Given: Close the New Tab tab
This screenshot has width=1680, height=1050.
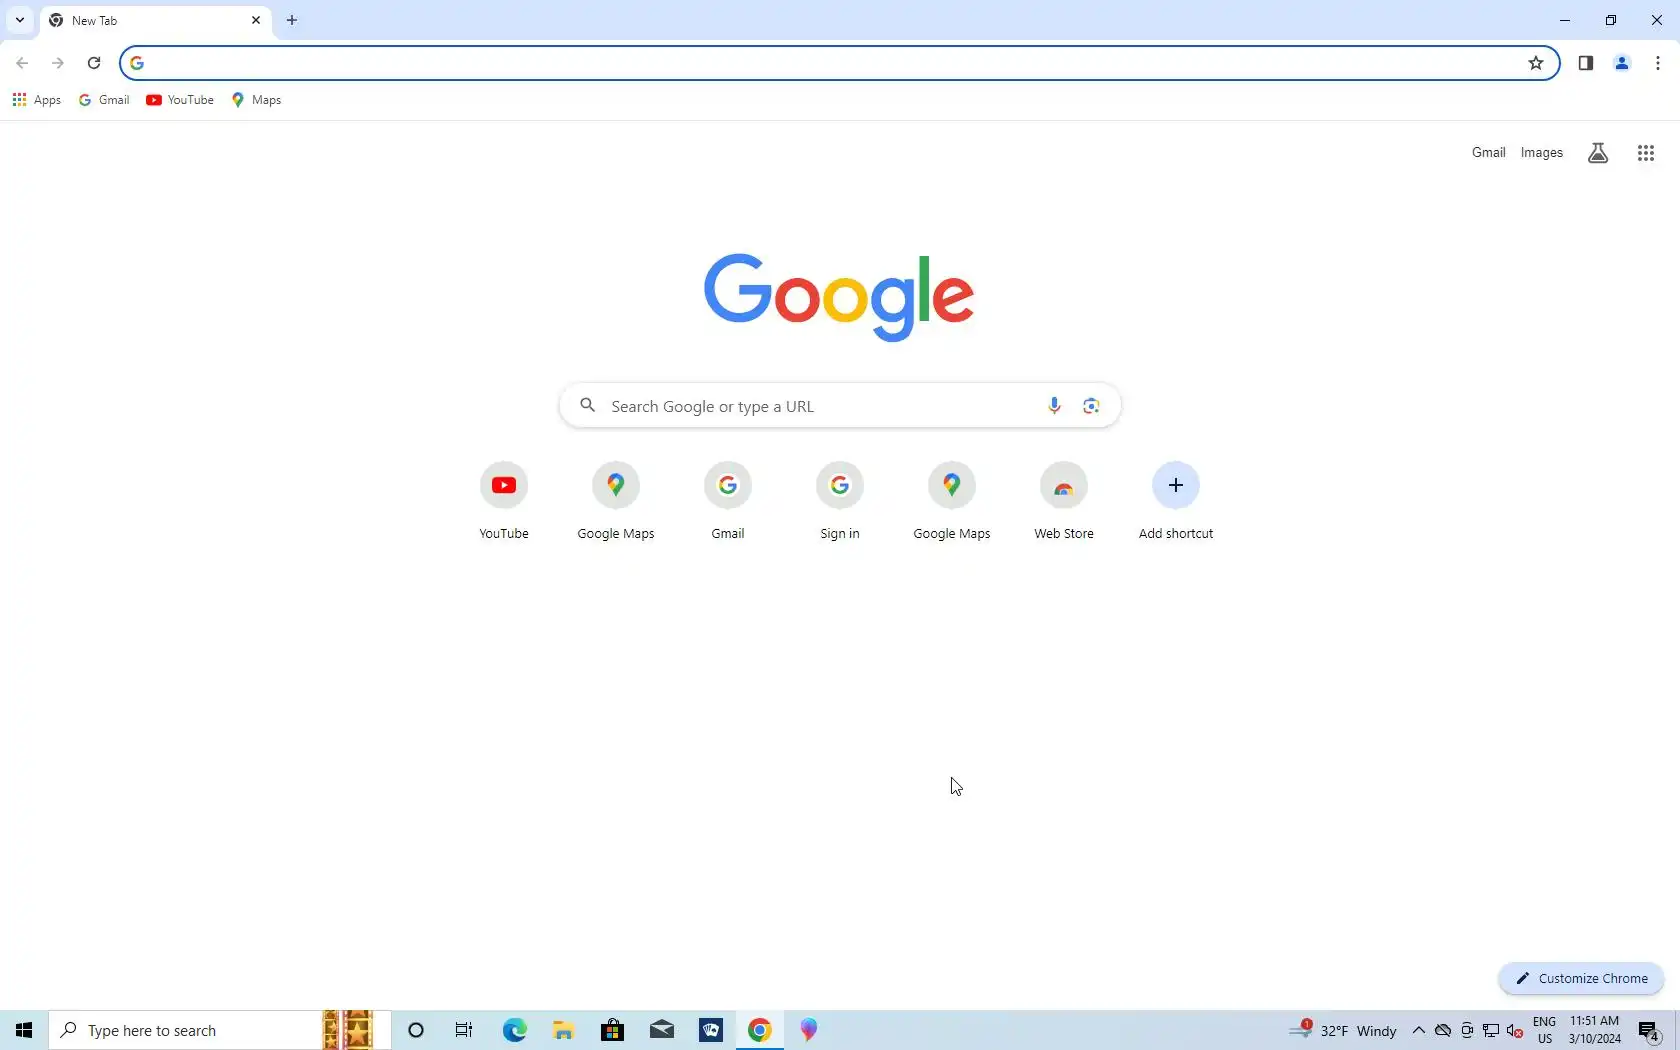Looking at the screenshot, I should click(x=256, y=20).
